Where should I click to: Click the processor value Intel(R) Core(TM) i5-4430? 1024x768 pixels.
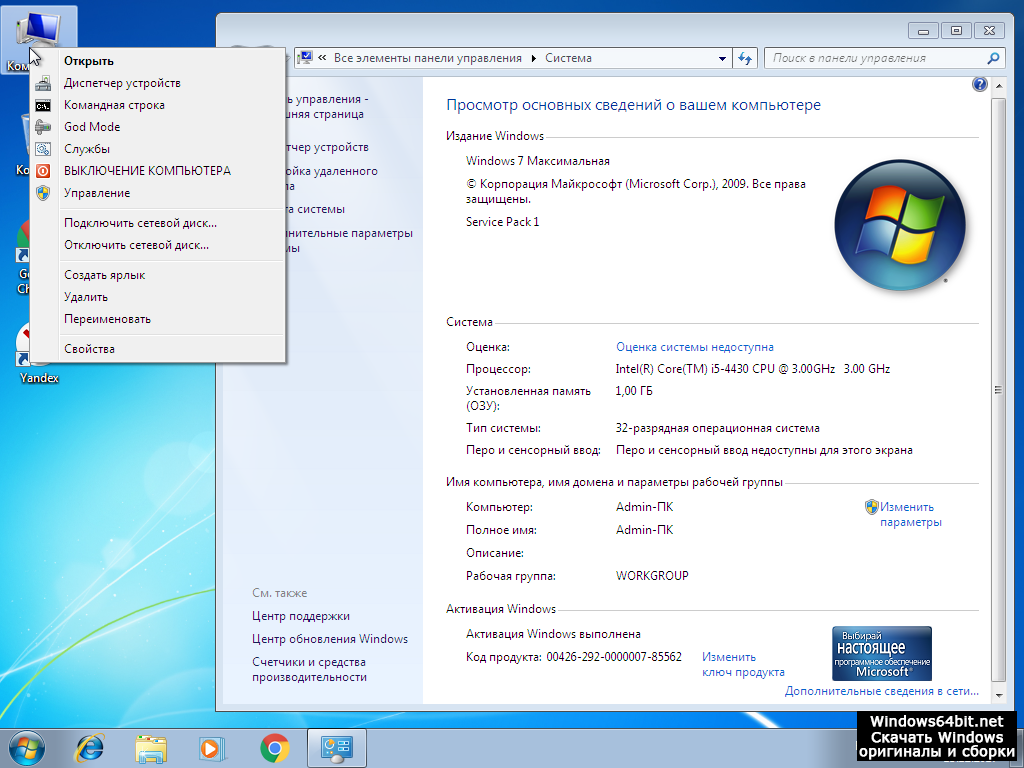click(752, 369)
